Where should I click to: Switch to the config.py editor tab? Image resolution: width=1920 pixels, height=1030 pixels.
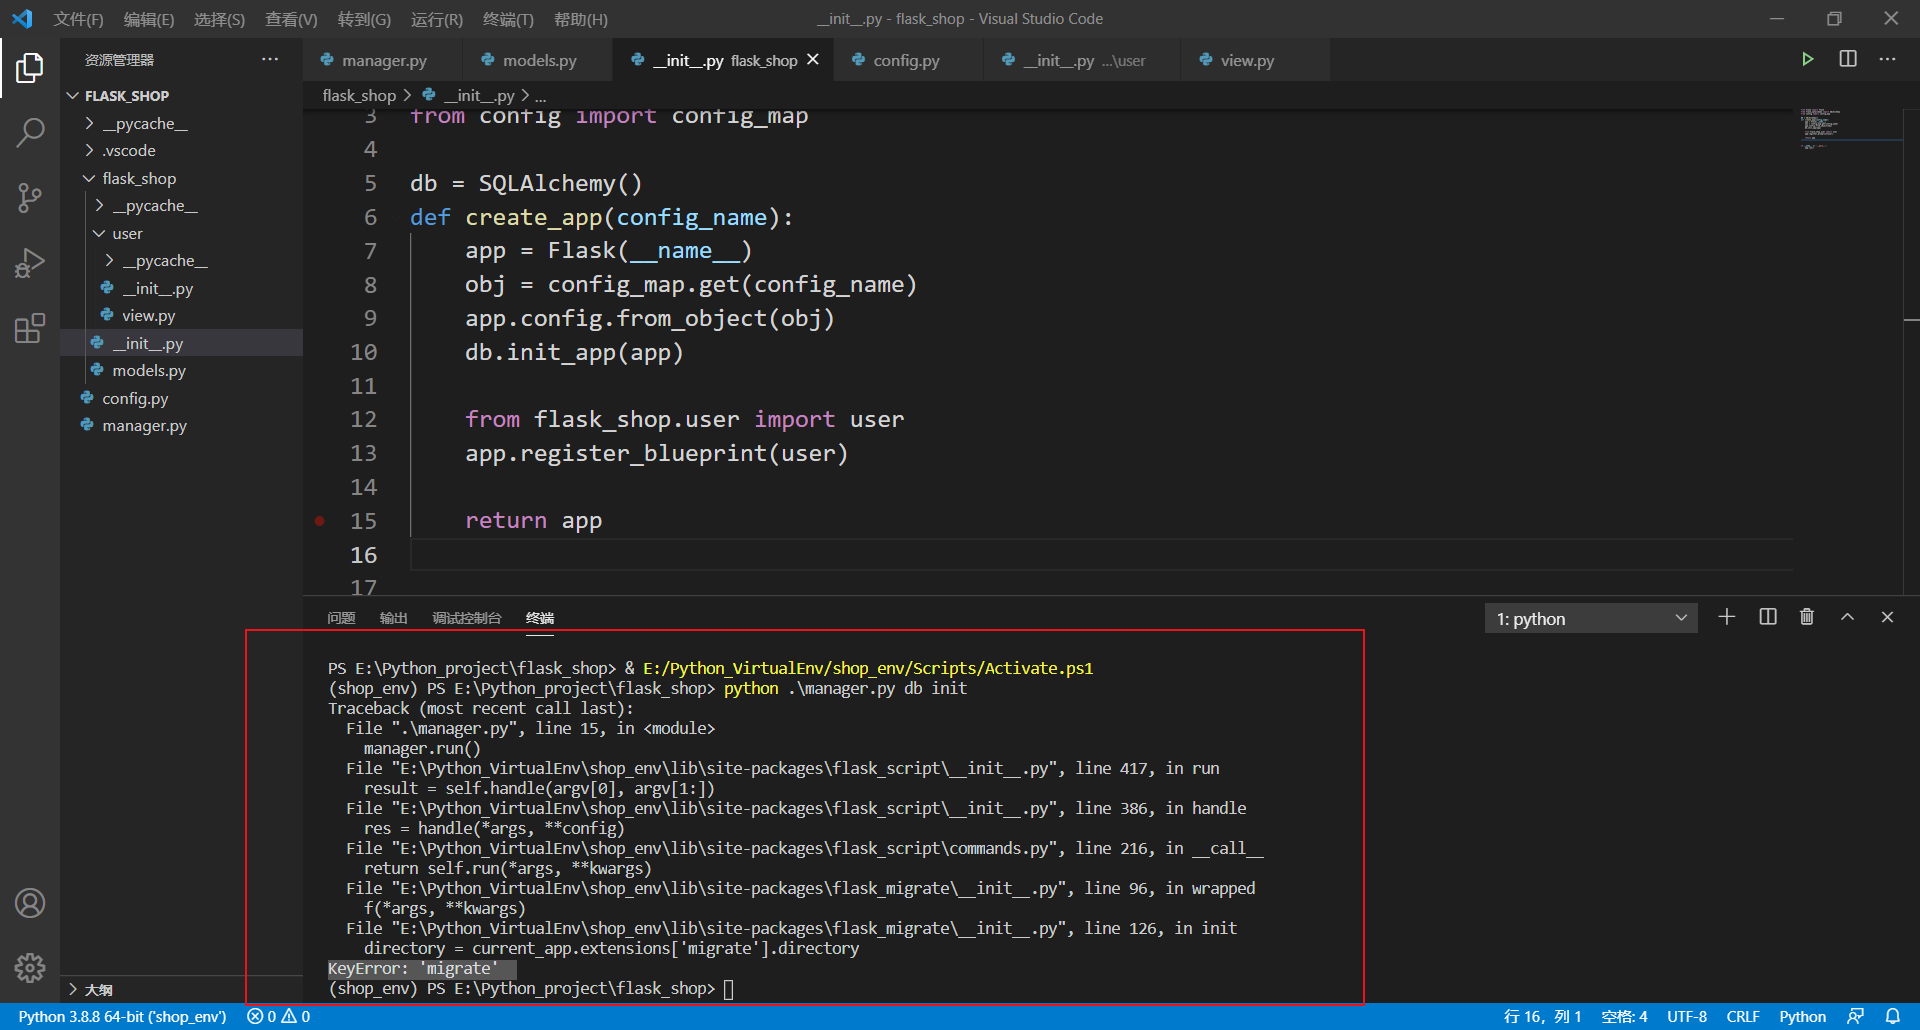(908, 60)
